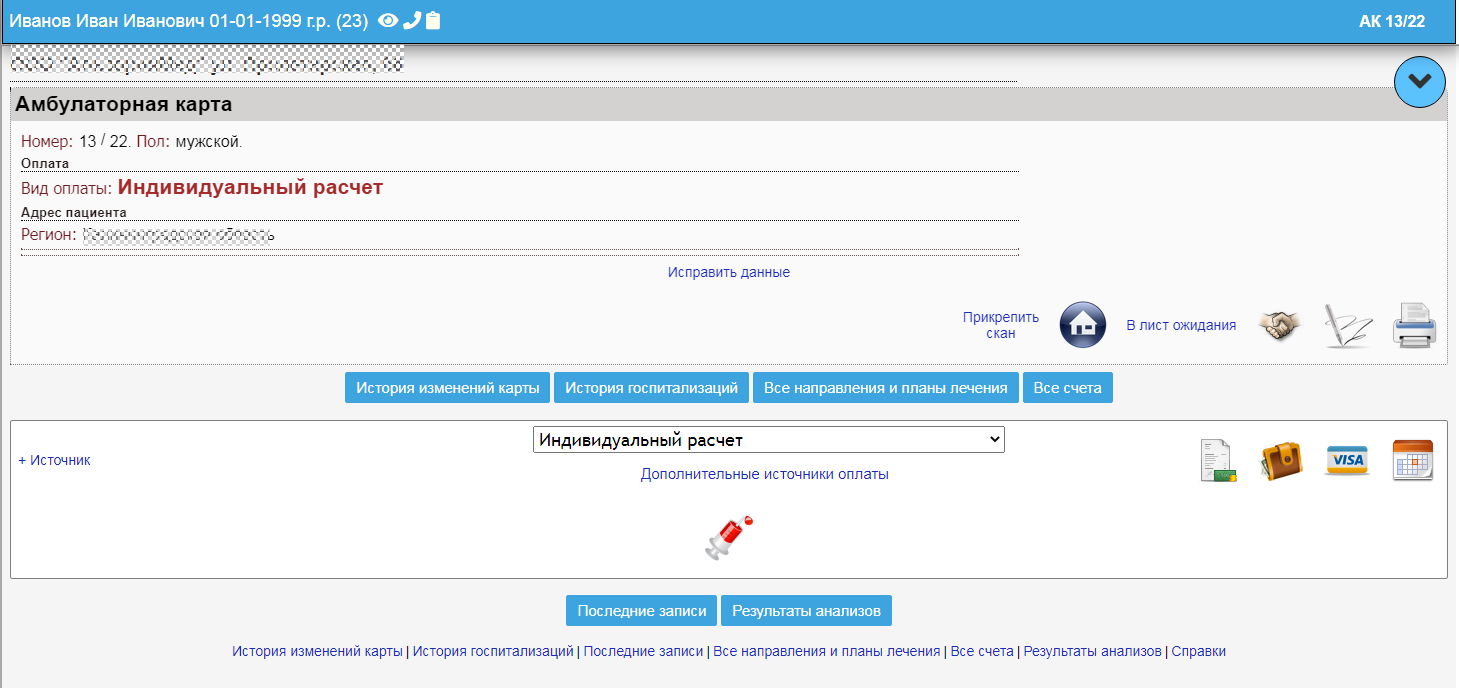Click the printer icon
This screenshot has width=1459, height=688.
point(1414,325)
